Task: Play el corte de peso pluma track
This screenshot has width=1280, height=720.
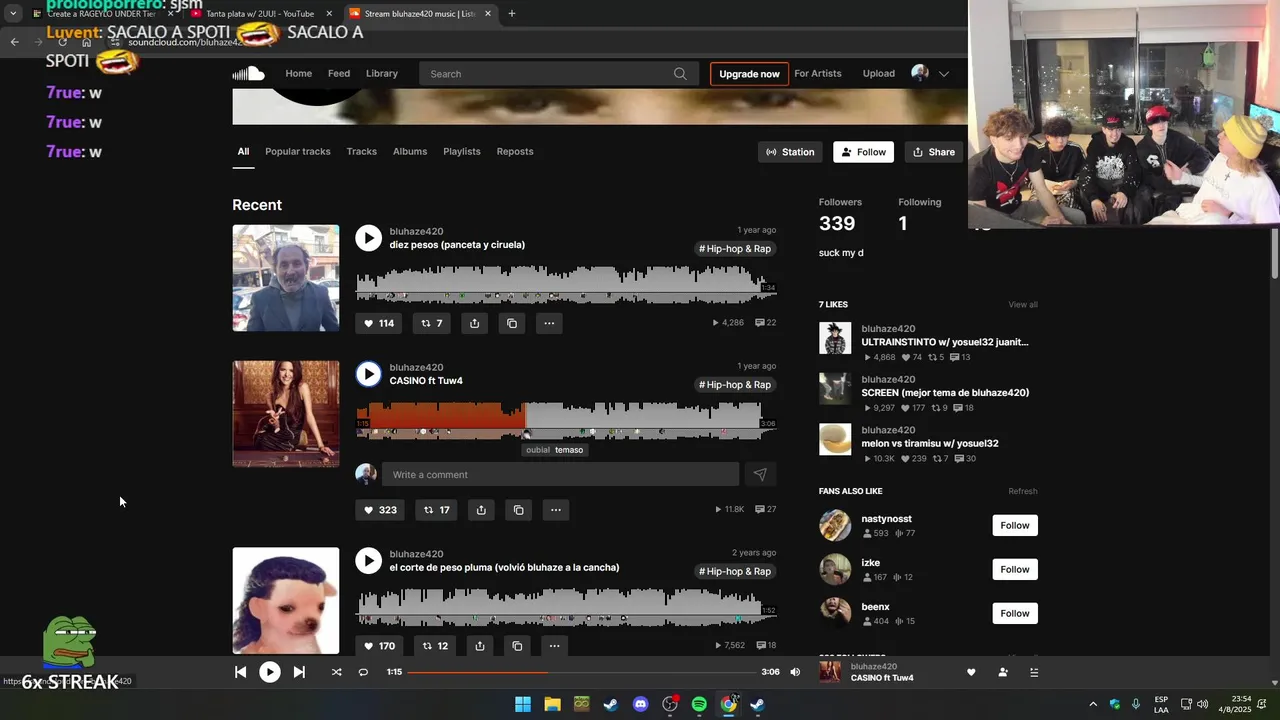Action: tap(368, 561)
